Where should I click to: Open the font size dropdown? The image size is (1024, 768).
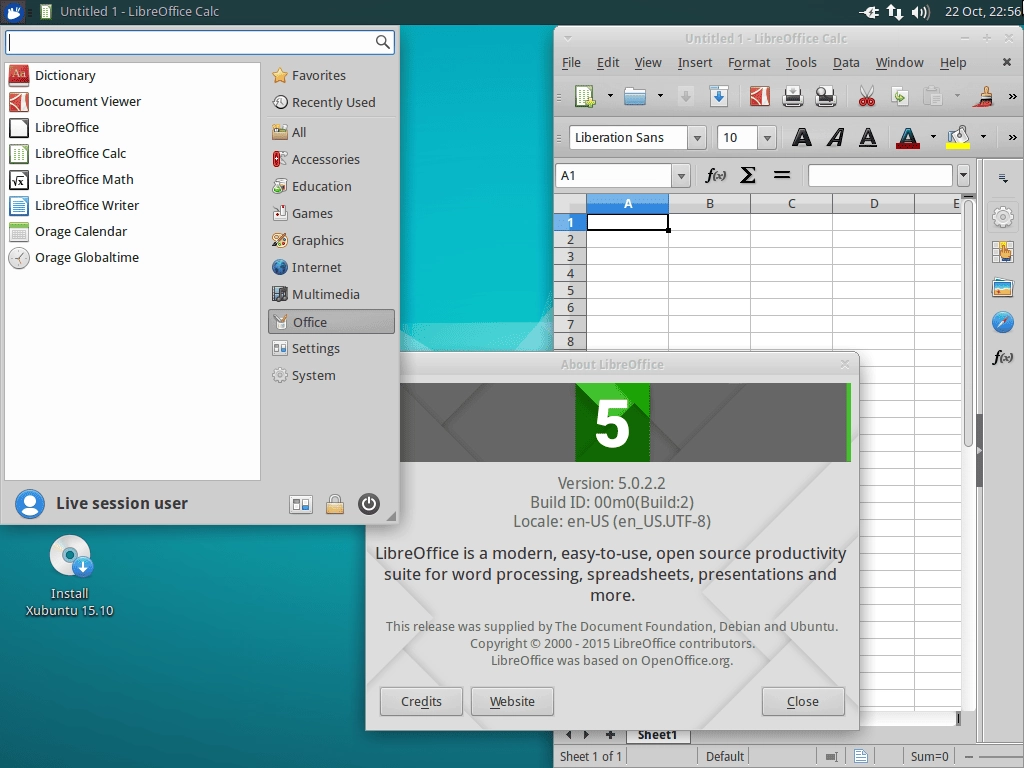[x=767, y=138]
